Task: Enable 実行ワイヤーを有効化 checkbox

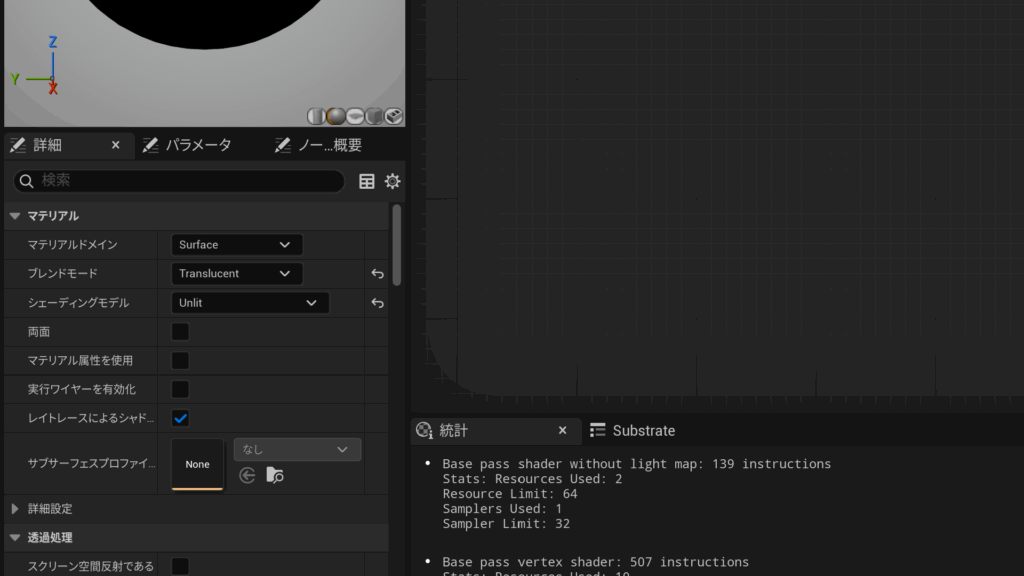Action: 180,389
